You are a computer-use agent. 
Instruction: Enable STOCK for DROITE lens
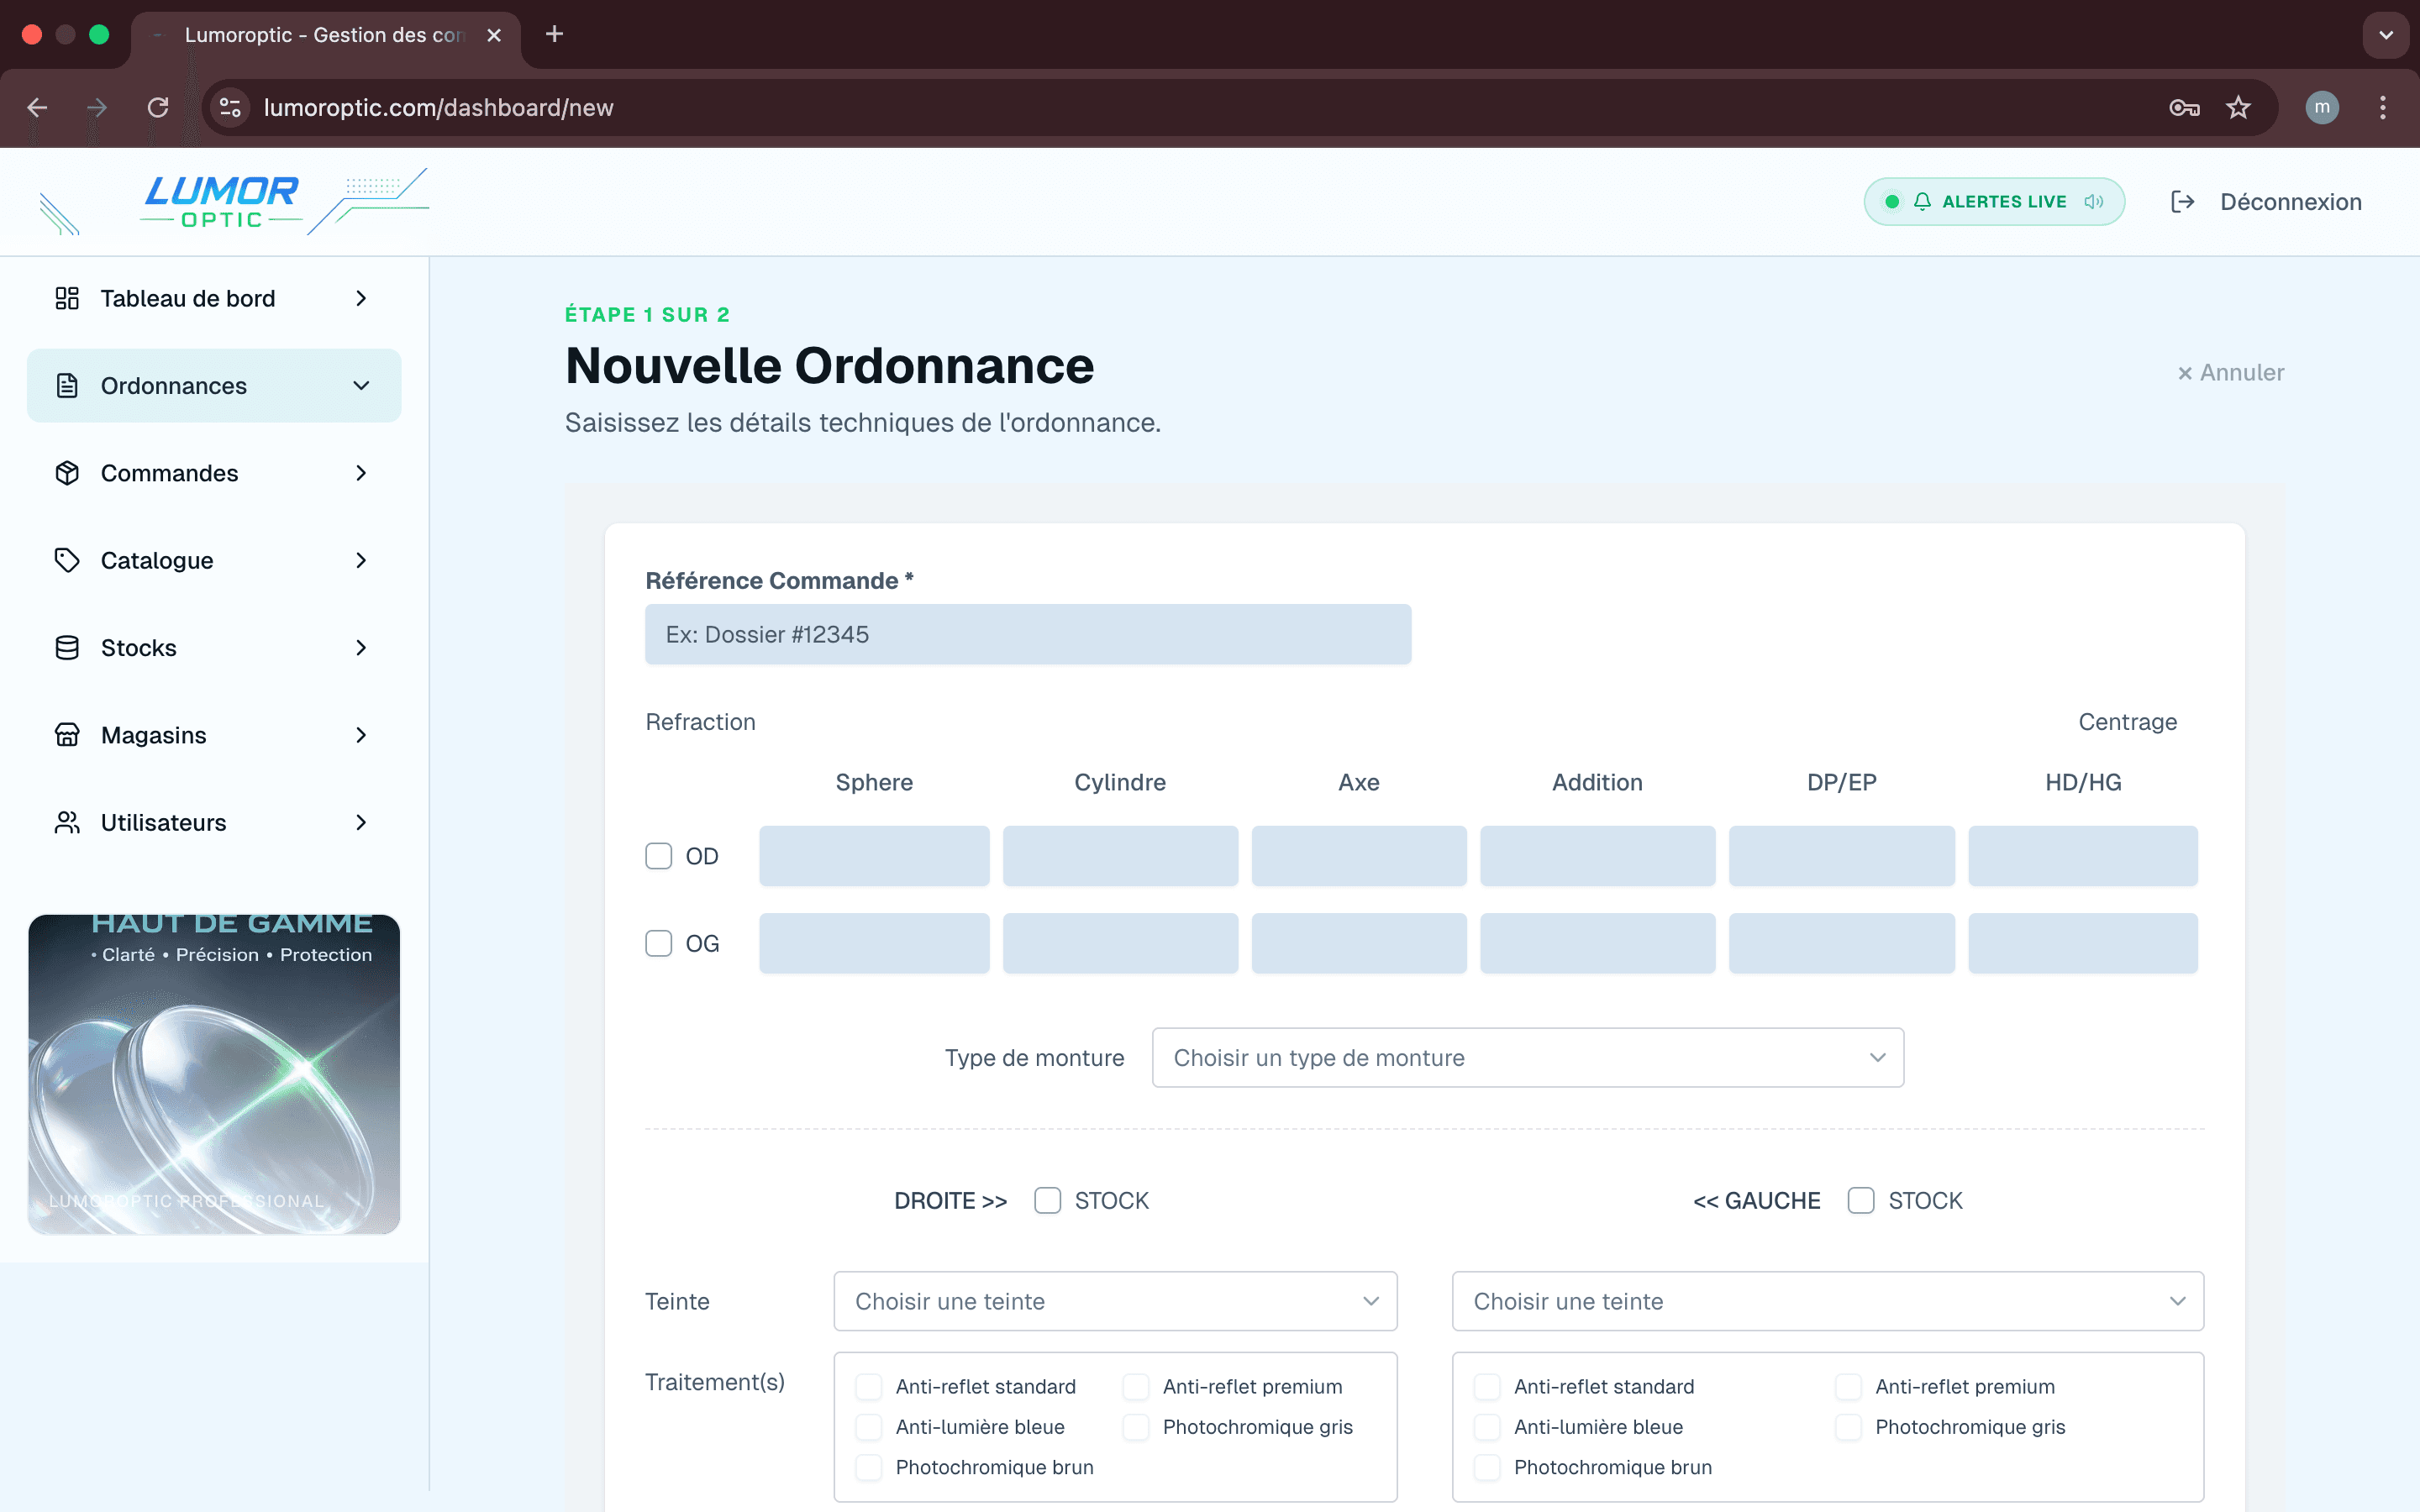(1047, 1200)
